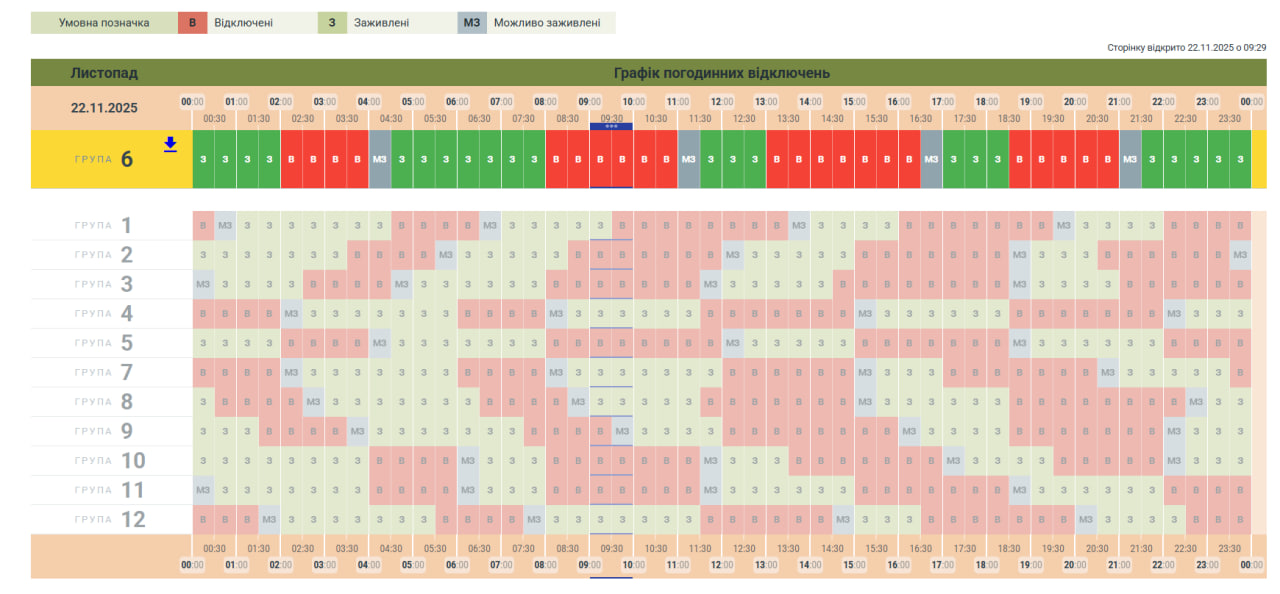Select the Заживлені legend label
The height and width of the screenshot is (594, 1280).
tap(381, 22)
